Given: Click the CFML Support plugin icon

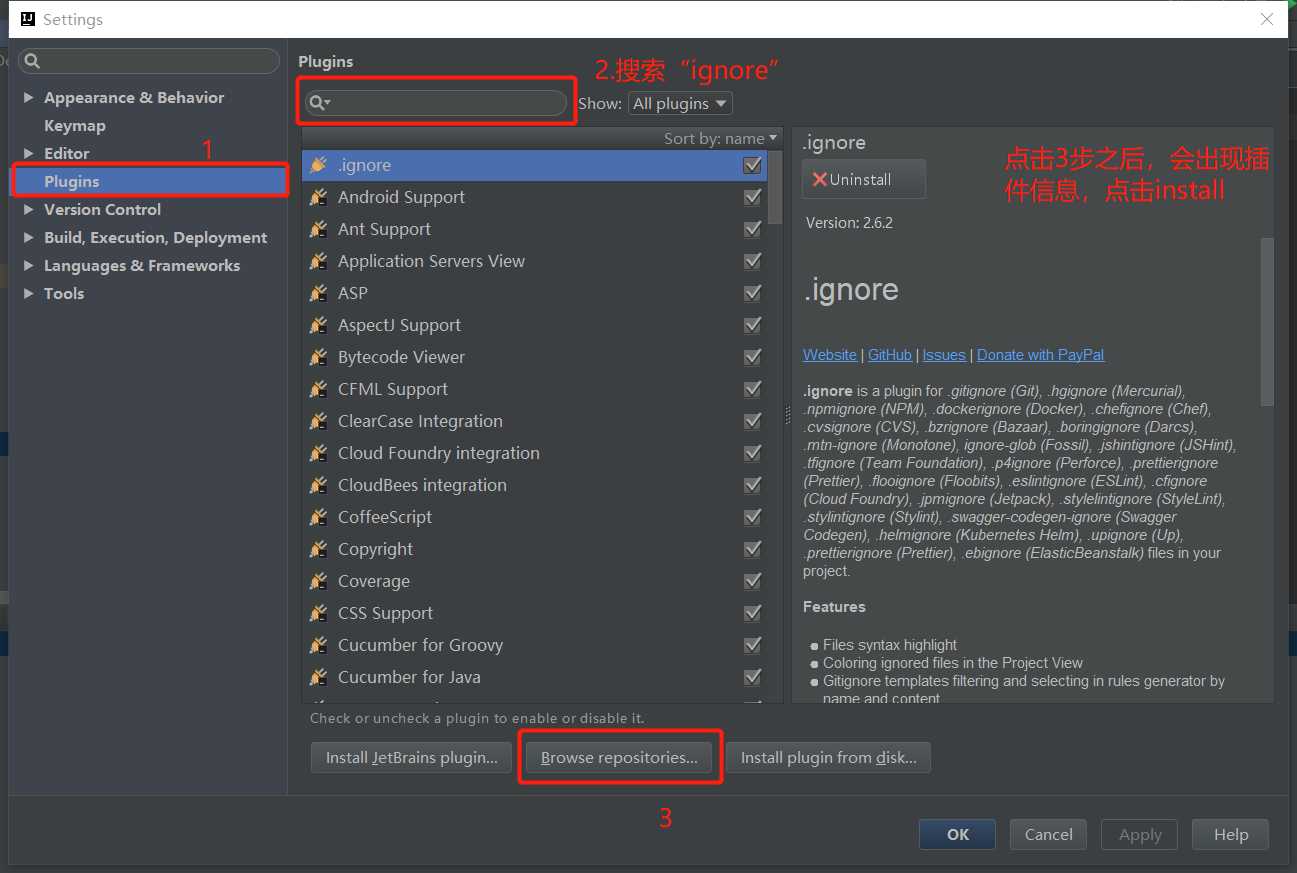Looking at the screenshot, I should (319, 389).
